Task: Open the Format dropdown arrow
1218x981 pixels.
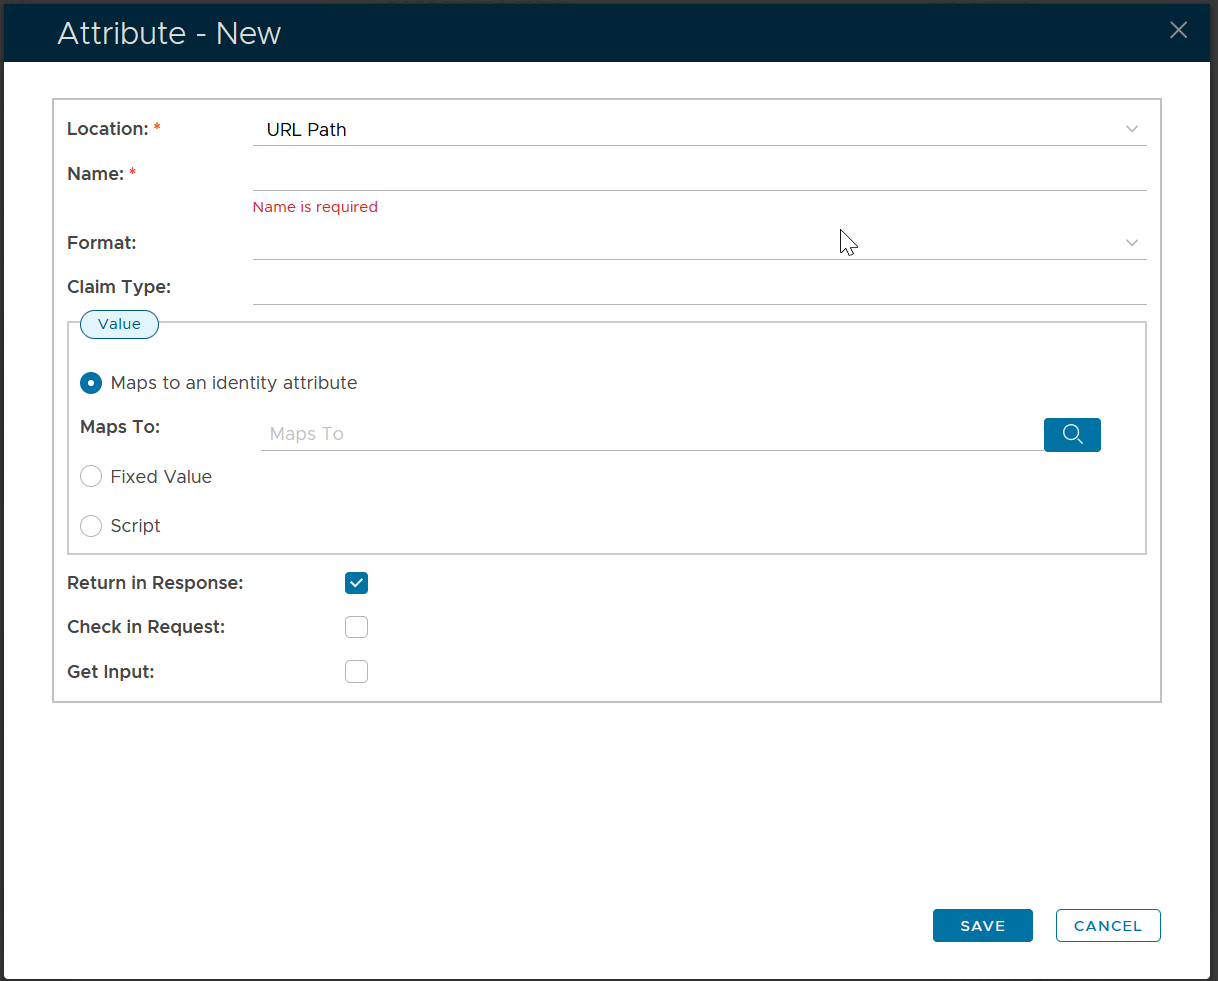Action: (x=1131, y=243)
